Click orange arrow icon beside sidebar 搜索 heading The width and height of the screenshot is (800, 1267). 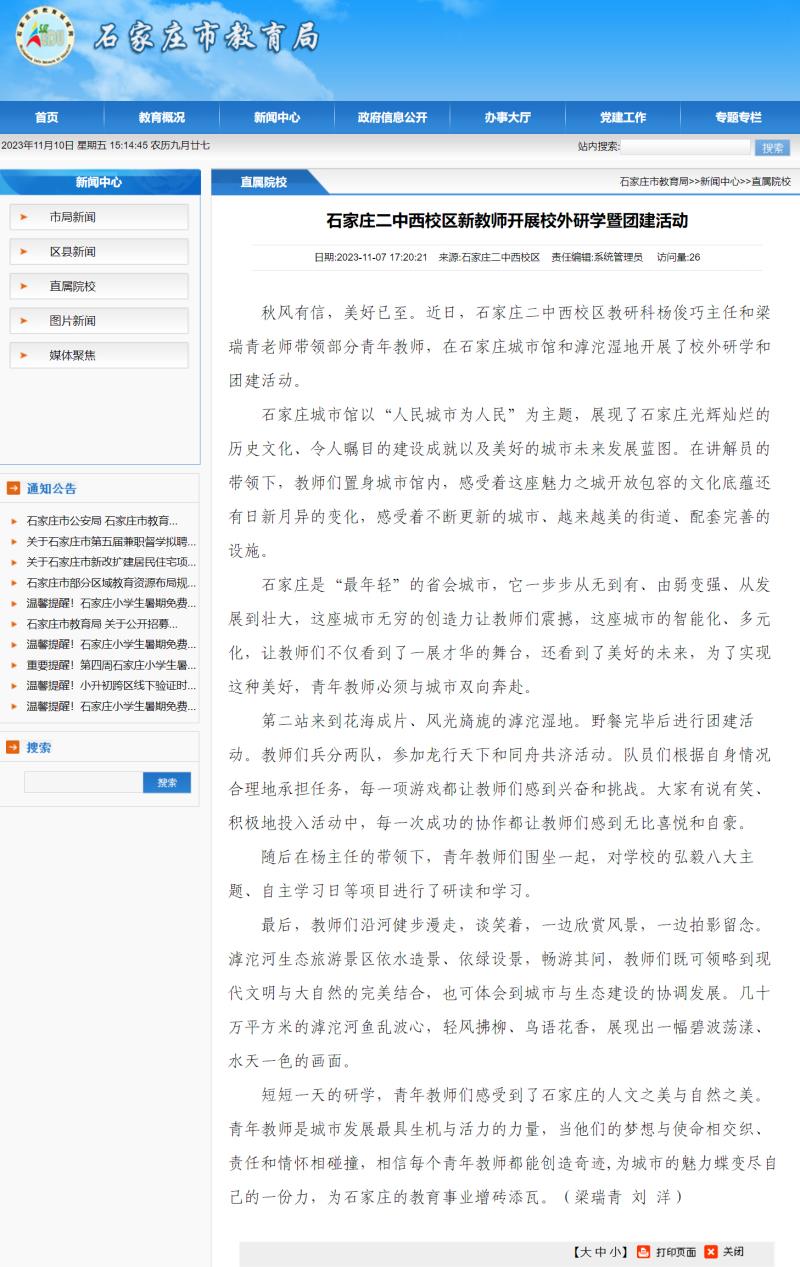pos(13,747)
